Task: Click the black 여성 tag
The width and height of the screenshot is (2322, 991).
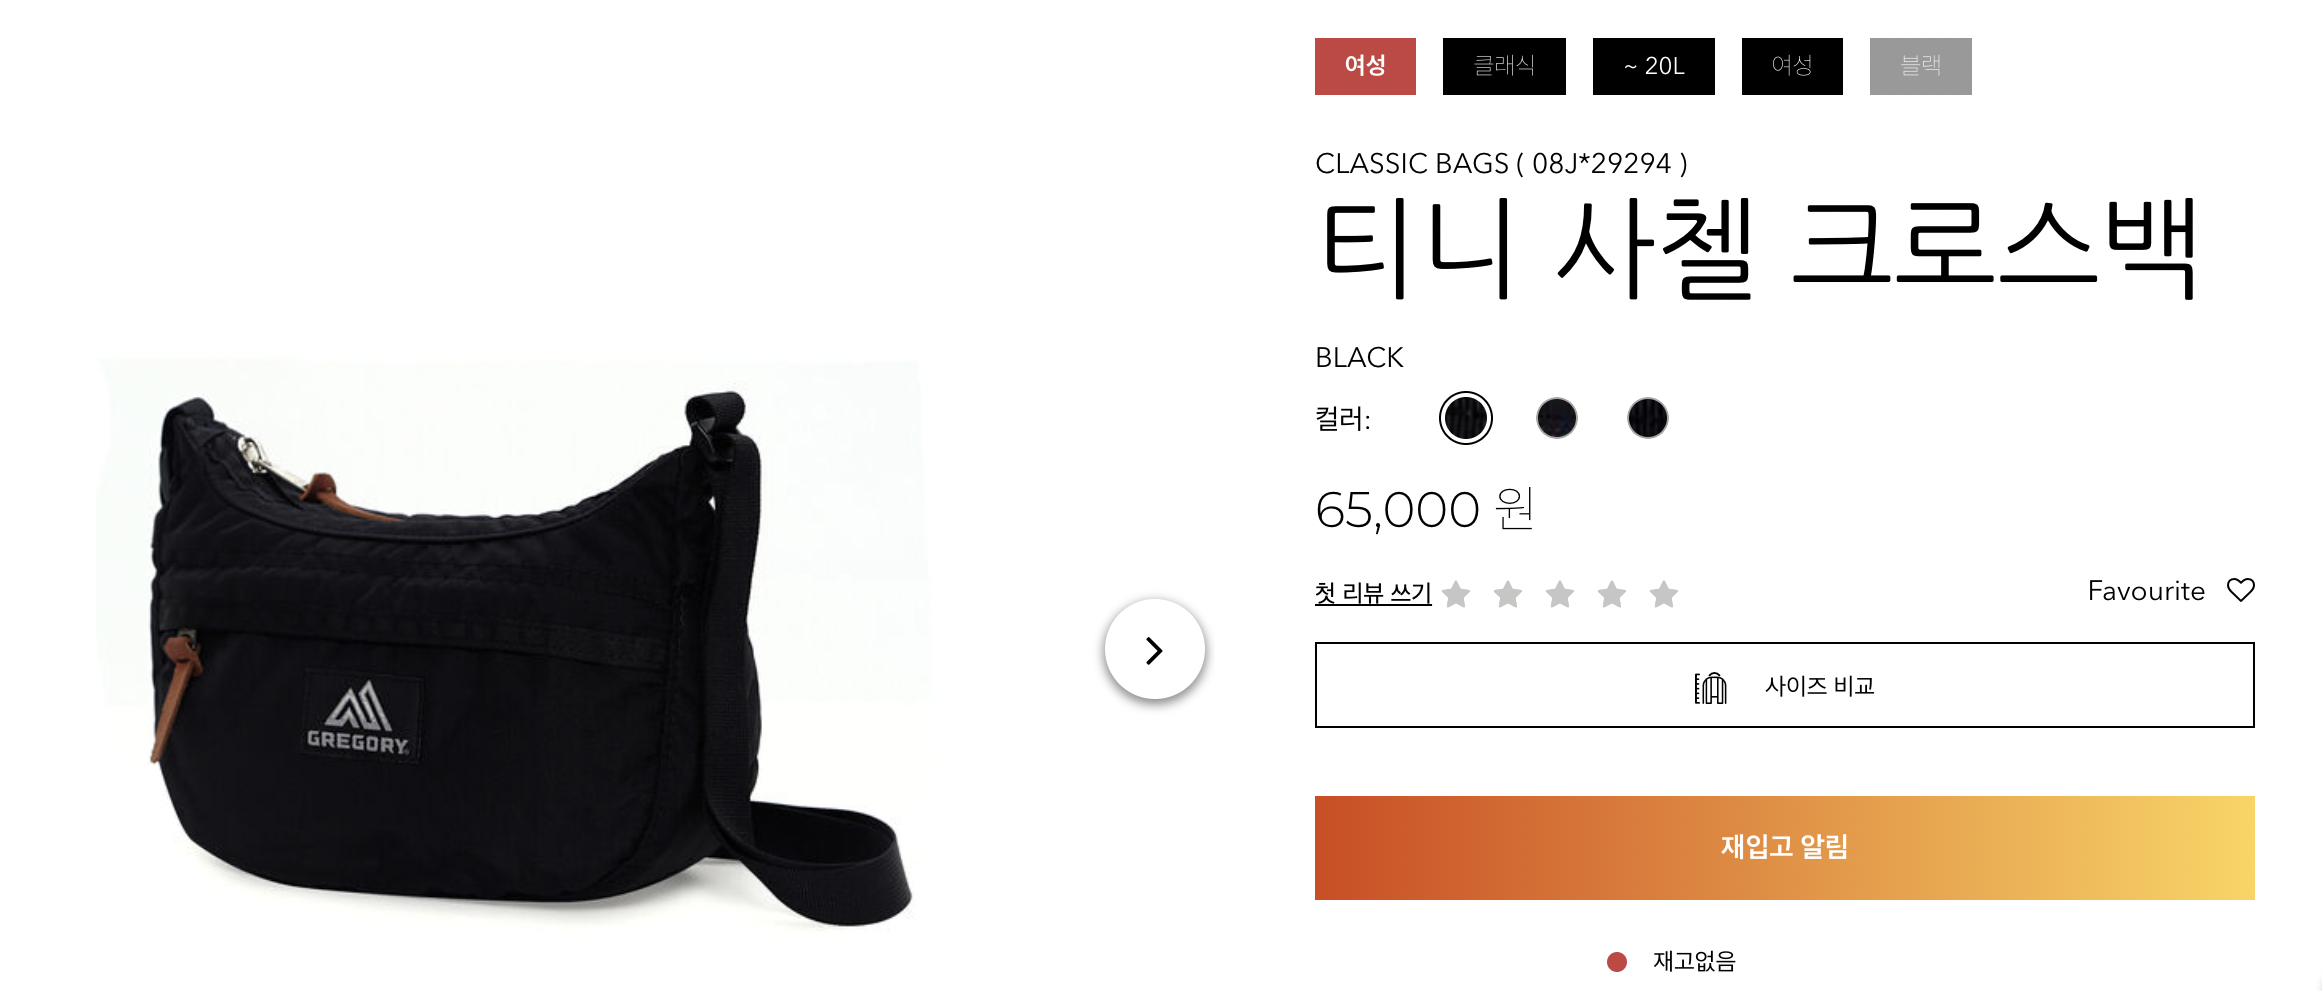Action: tap(1792, 66)
